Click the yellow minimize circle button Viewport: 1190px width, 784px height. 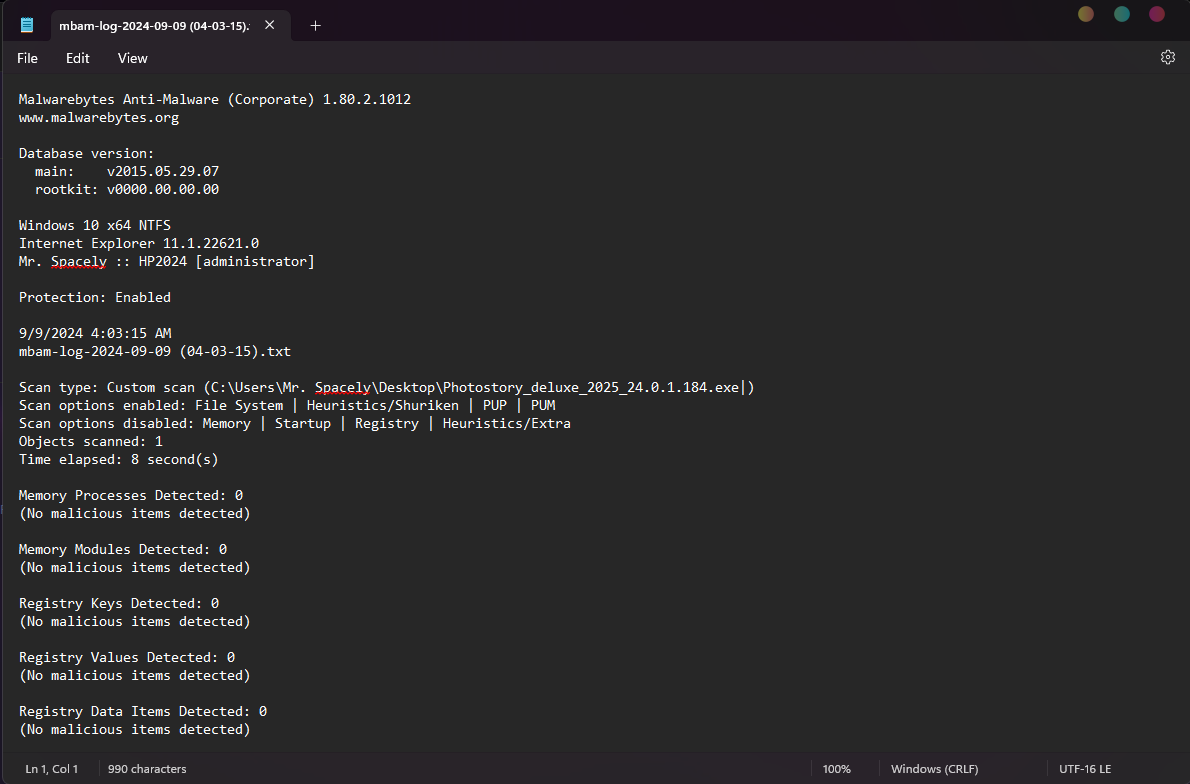[1085, 14]
